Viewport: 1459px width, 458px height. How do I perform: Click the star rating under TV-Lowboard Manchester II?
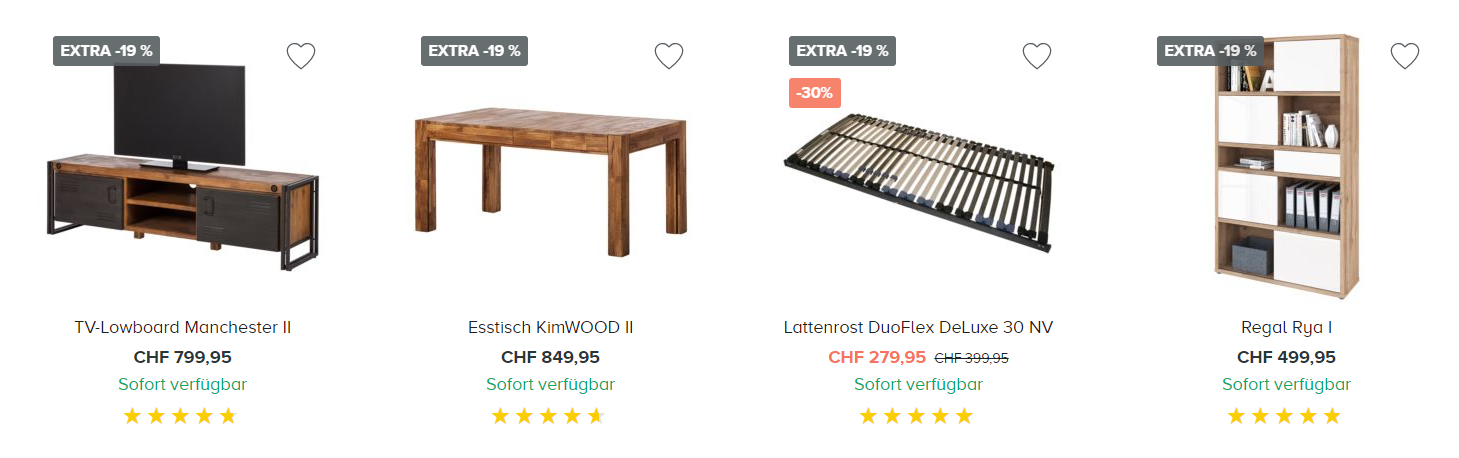tap(180, 416)
